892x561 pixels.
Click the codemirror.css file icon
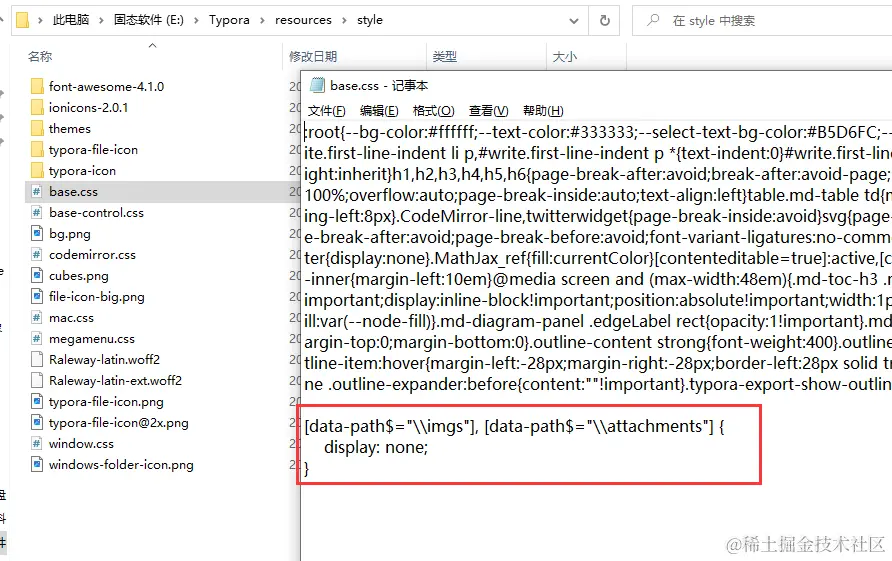pos(37,255)
